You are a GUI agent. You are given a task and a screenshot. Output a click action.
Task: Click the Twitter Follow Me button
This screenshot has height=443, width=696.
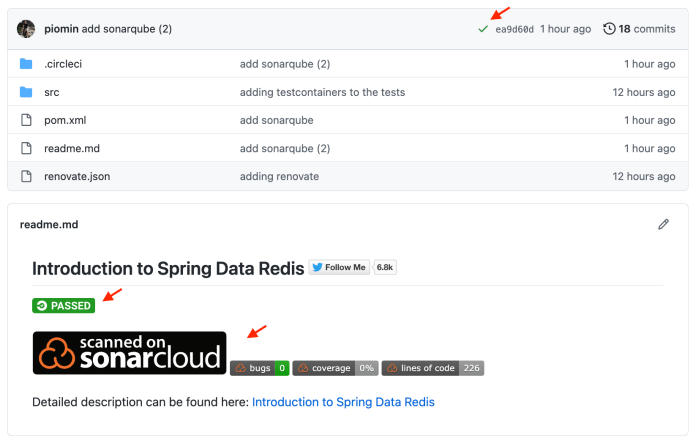339,268
